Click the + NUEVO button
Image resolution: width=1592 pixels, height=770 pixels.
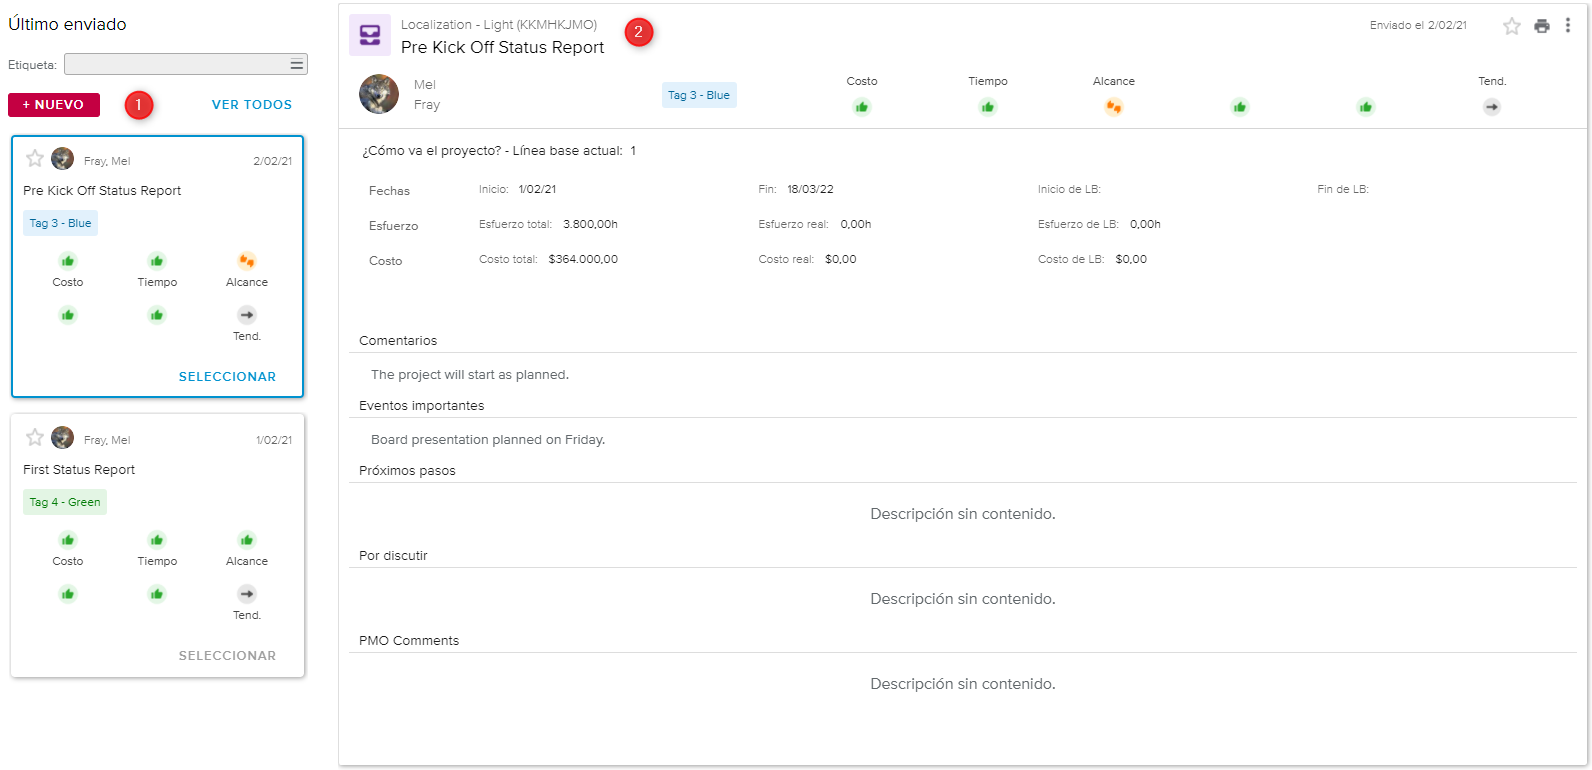coord(54,105)
